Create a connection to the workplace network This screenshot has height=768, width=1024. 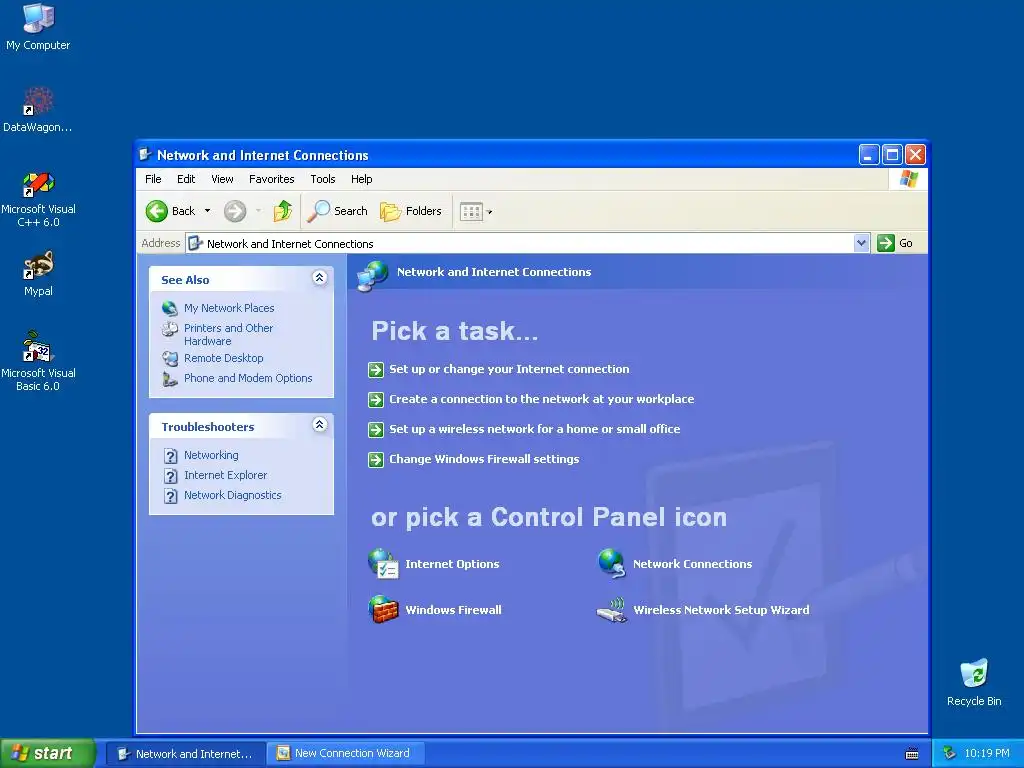[541, 399]
